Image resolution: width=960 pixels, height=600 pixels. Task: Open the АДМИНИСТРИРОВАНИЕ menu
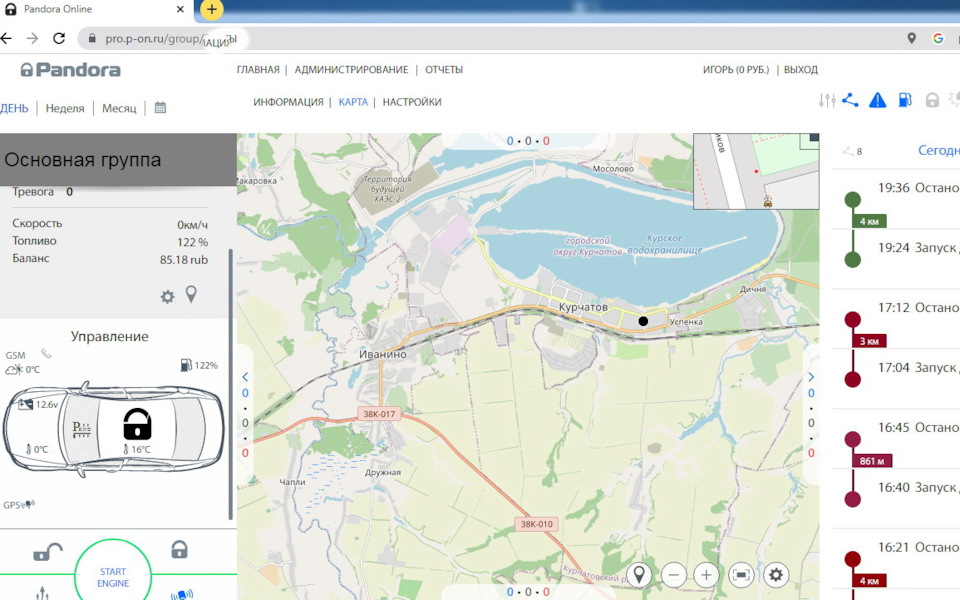[351, 70]
